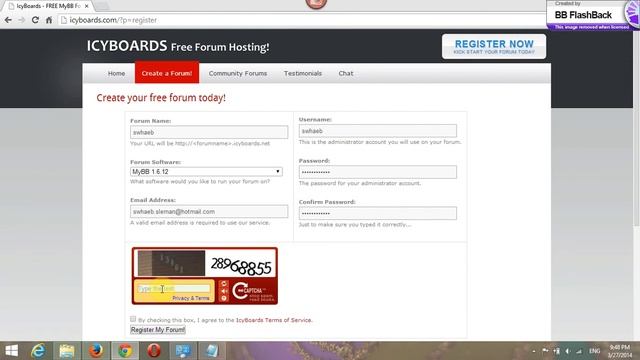Open the Forum Software dropdown
Viewport: 640px width, 360px height.
point(206,172)
